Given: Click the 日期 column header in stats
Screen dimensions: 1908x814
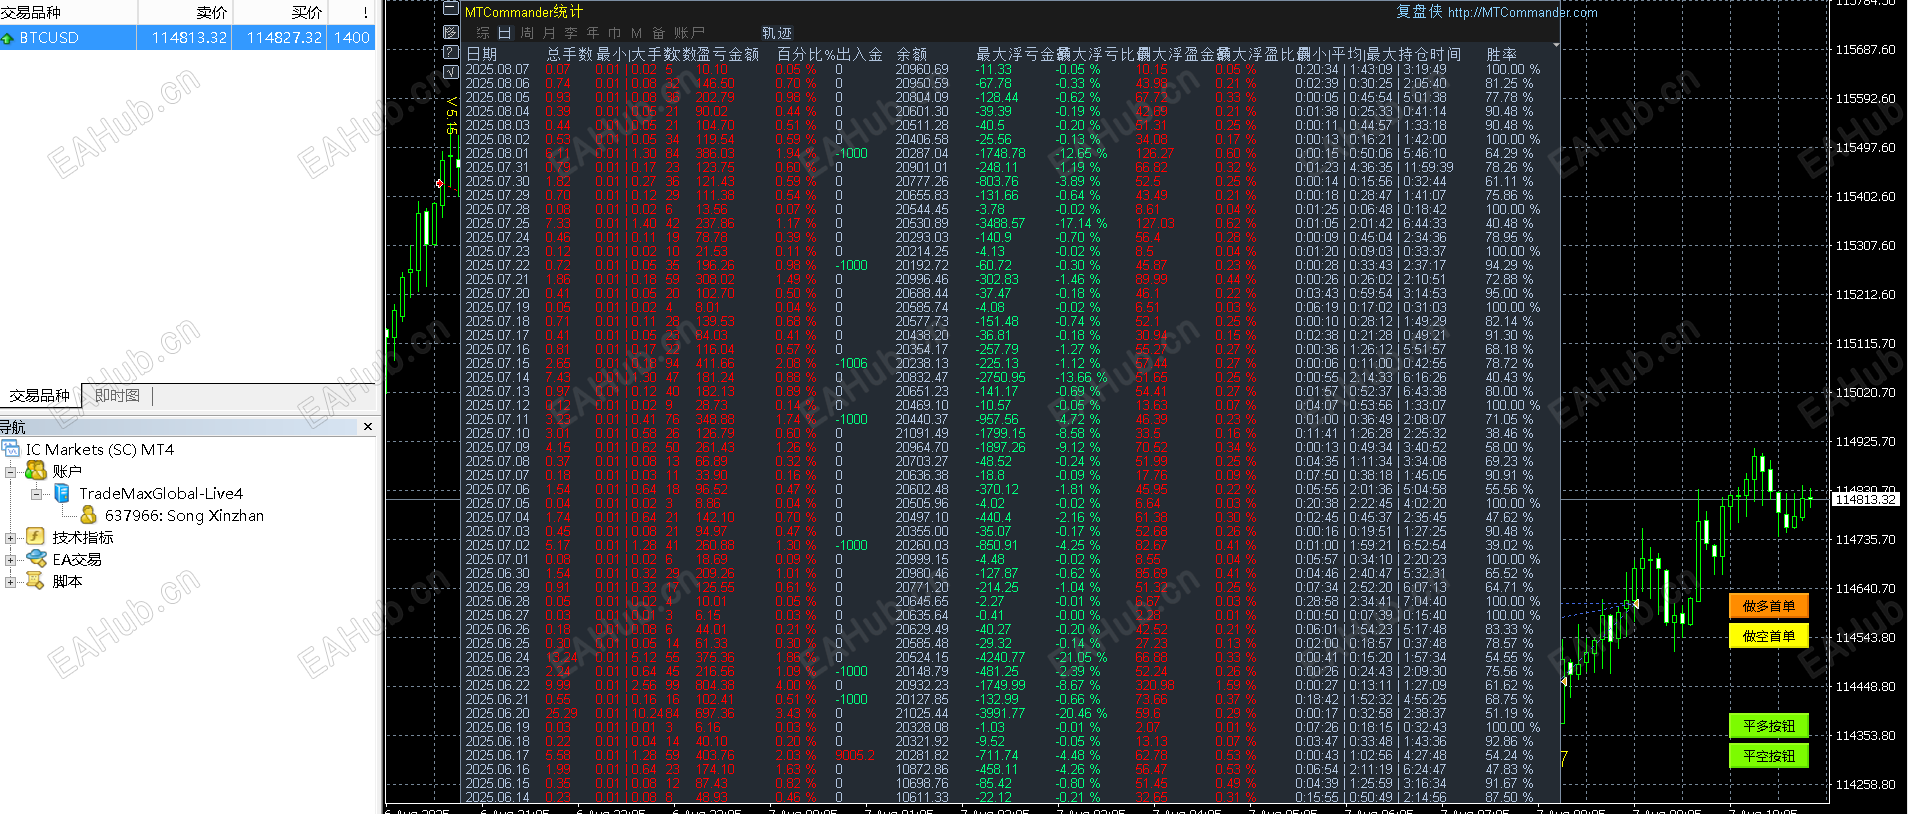Looking at the screenshot, I should click(x=481, y=54).
